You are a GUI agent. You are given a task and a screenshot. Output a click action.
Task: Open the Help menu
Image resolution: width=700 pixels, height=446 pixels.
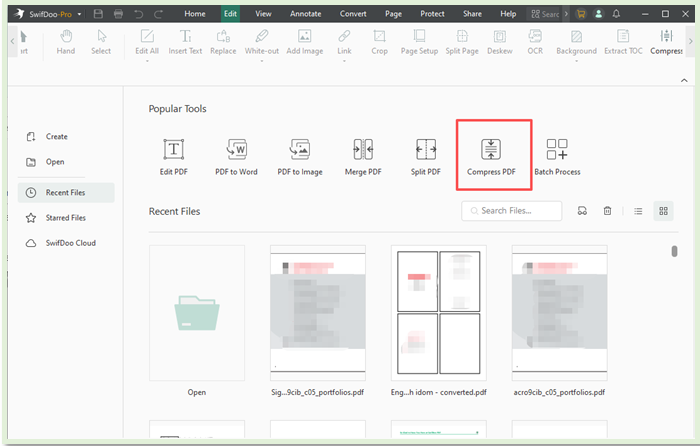[x=508, y=14]
